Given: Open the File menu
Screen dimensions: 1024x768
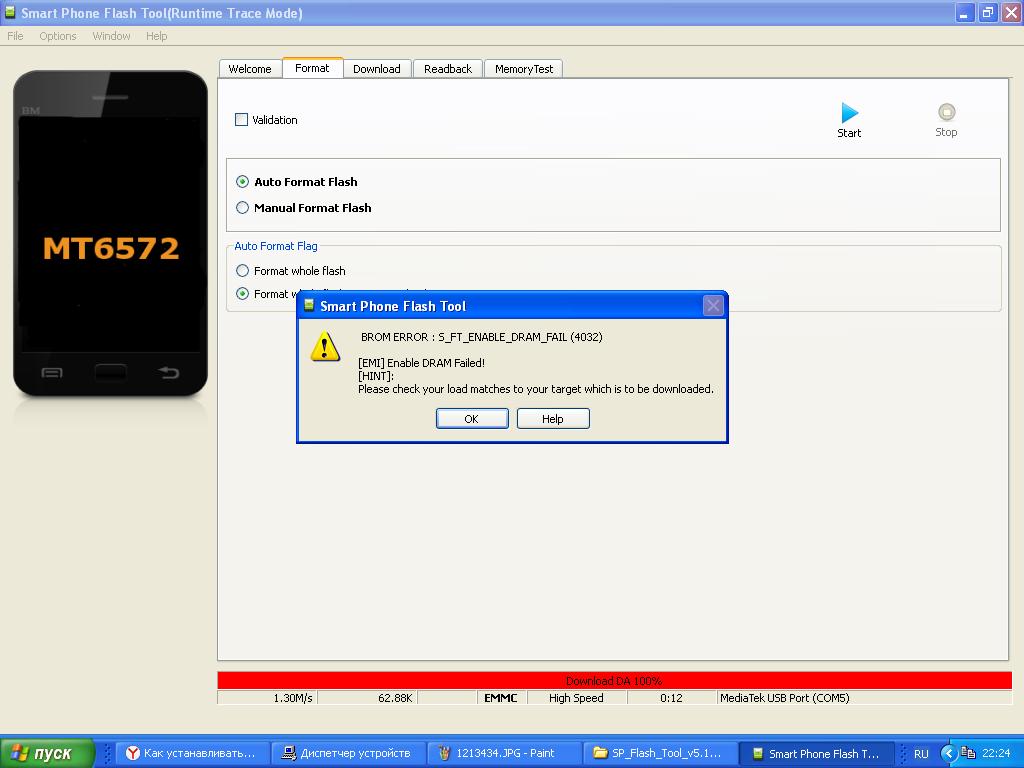Looking at the screenshot, I should 15,36.
